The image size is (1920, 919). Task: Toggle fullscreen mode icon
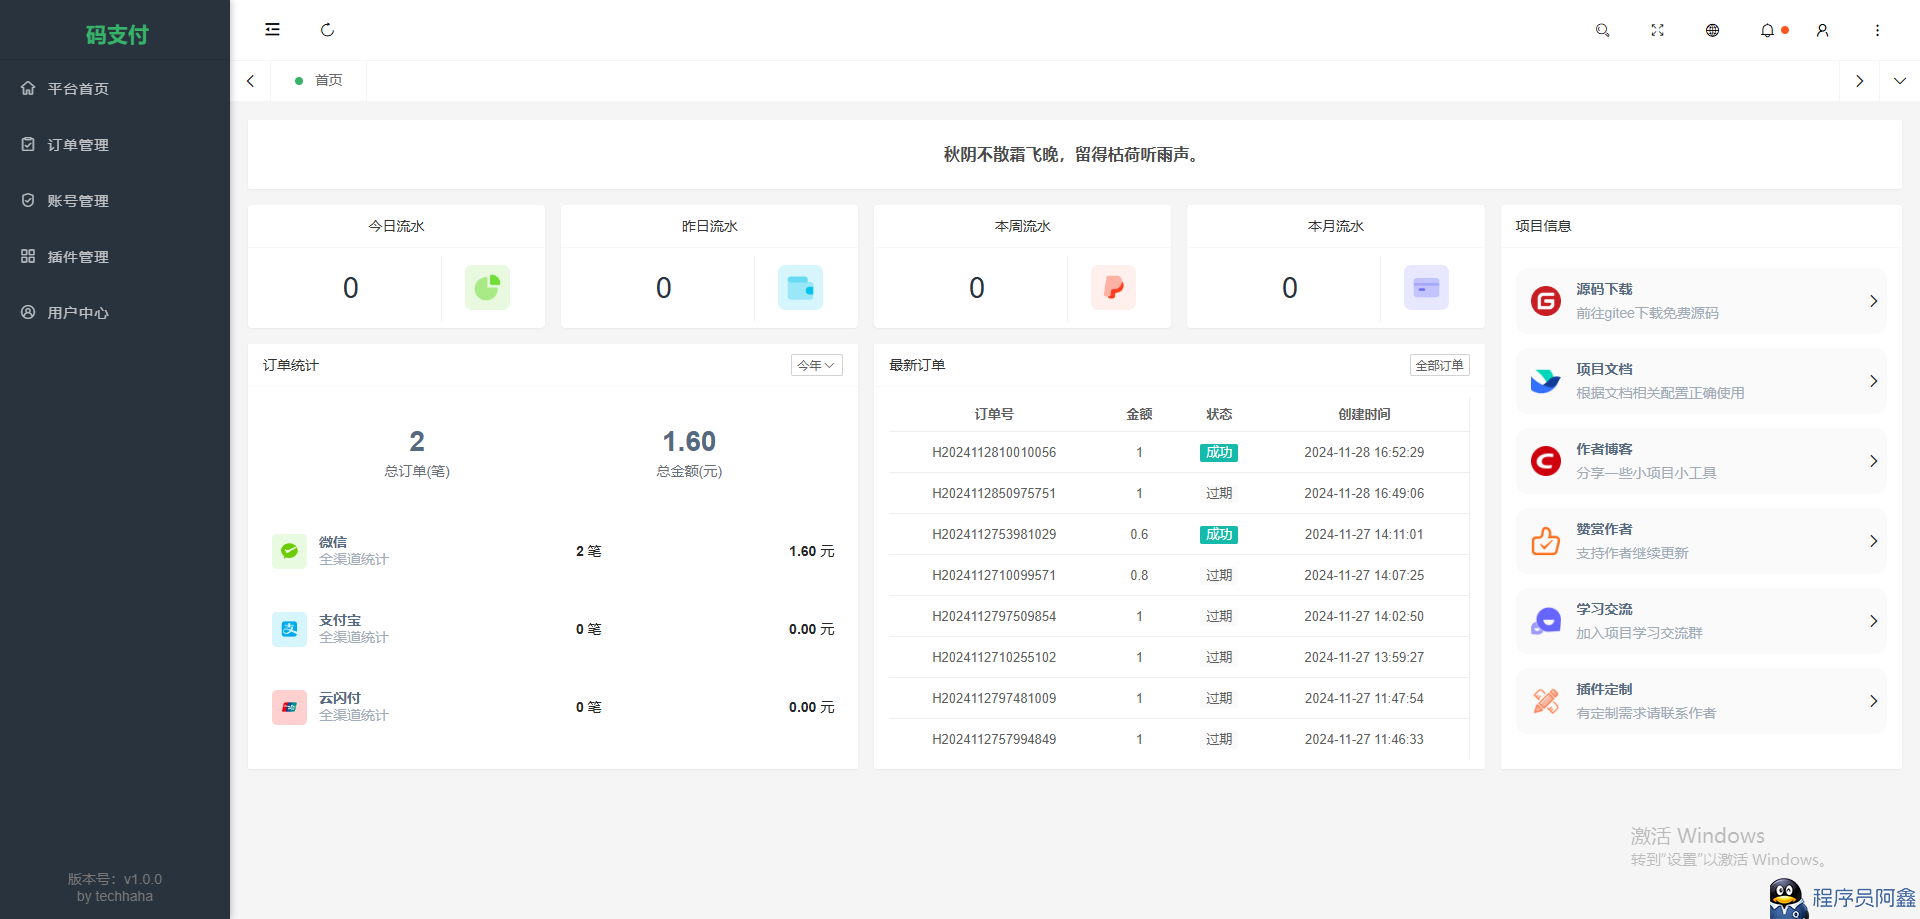[1657, 30]
